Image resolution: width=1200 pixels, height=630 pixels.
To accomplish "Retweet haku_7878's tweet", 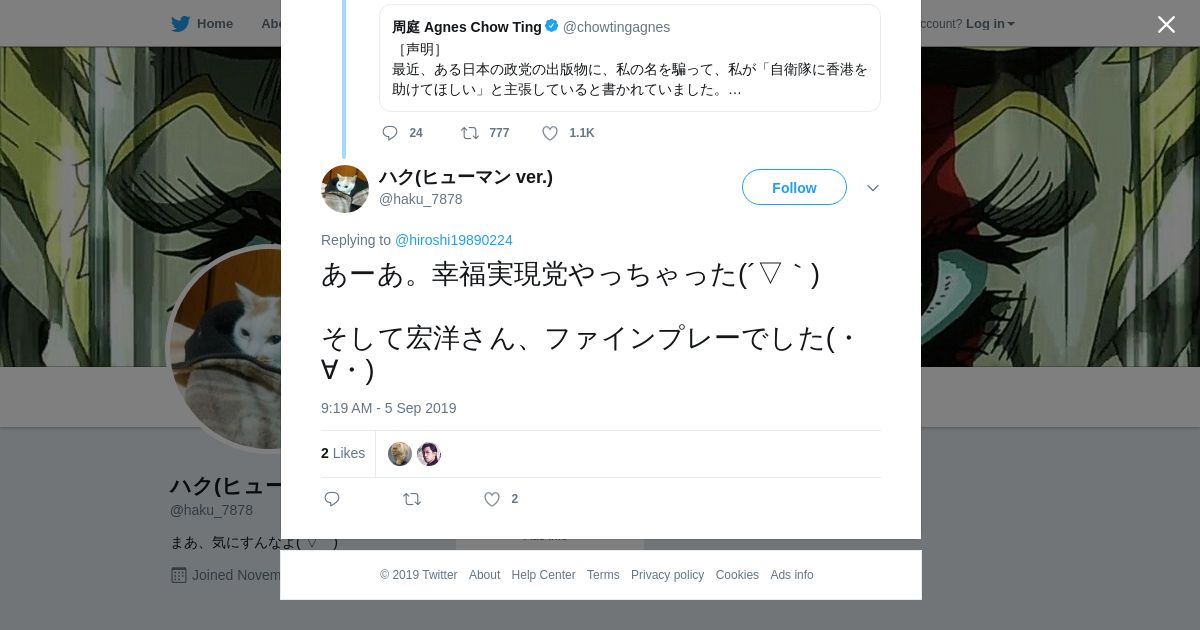I will (411, 499).
